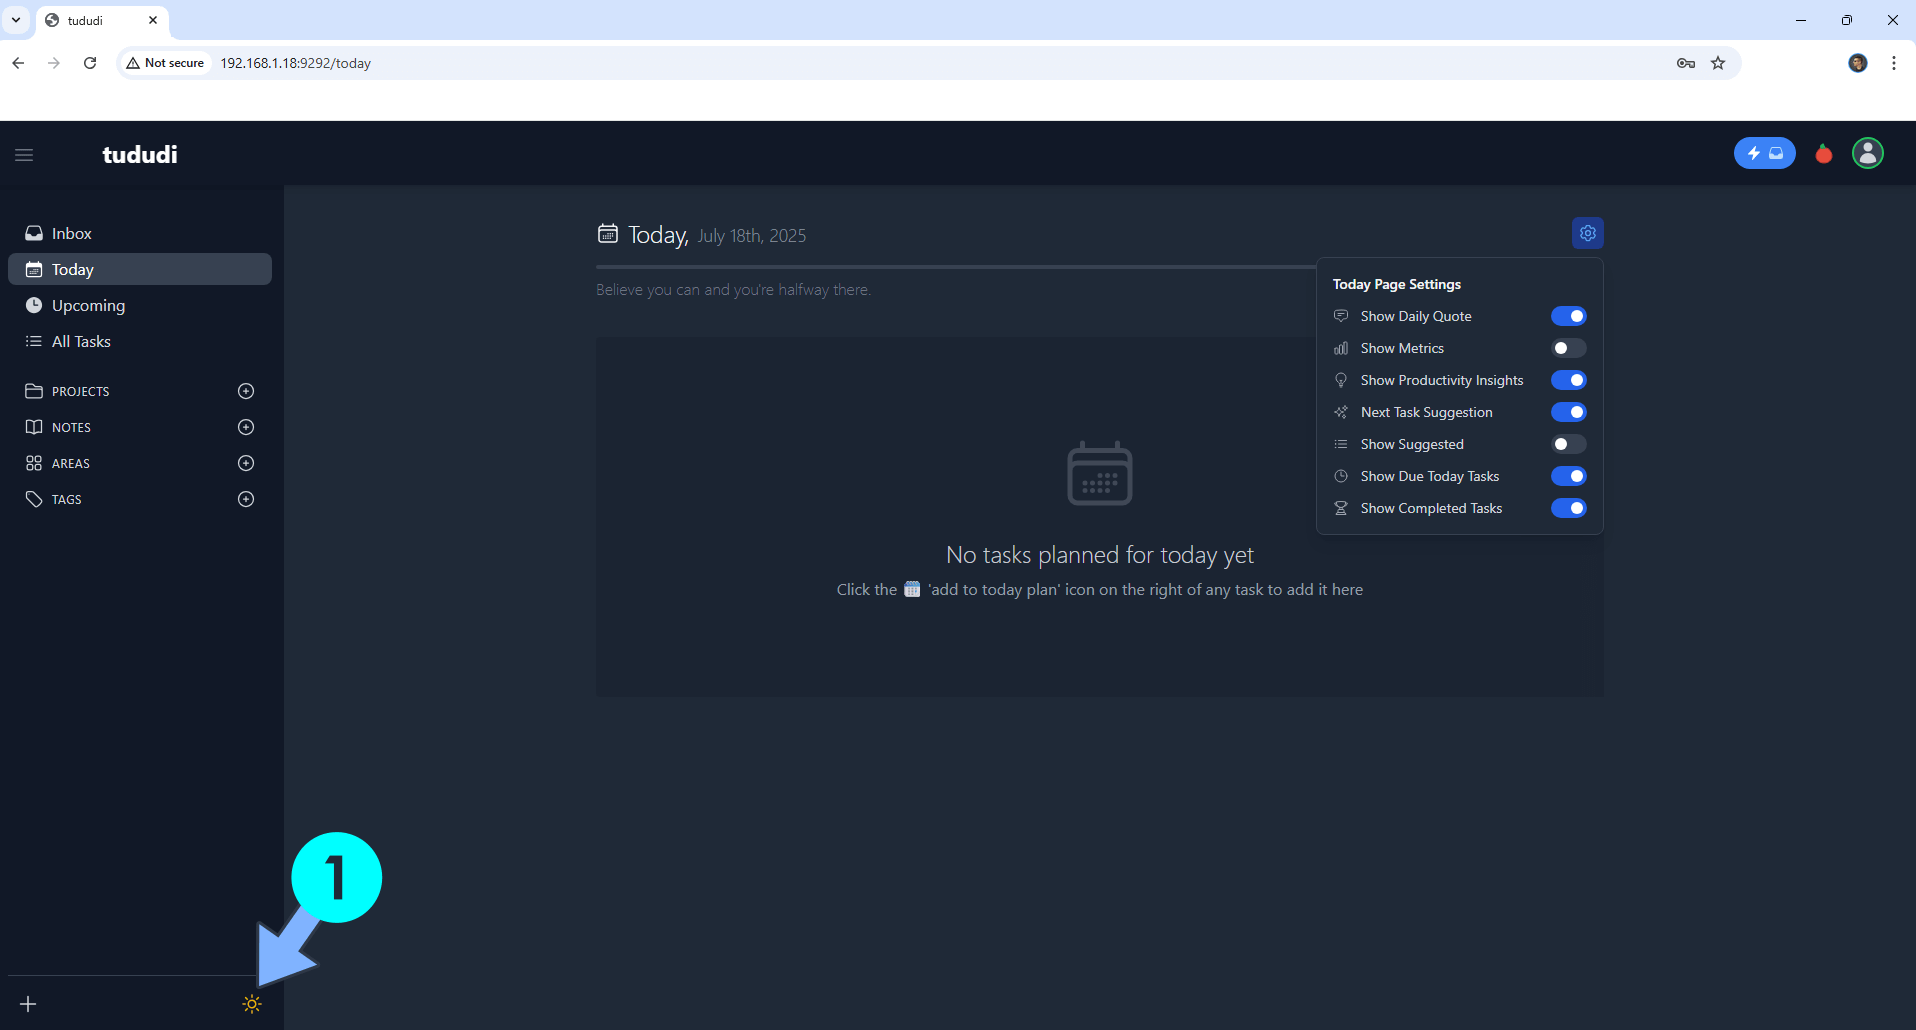Click the 'July 18th, 2025' date text

(752, 236)
